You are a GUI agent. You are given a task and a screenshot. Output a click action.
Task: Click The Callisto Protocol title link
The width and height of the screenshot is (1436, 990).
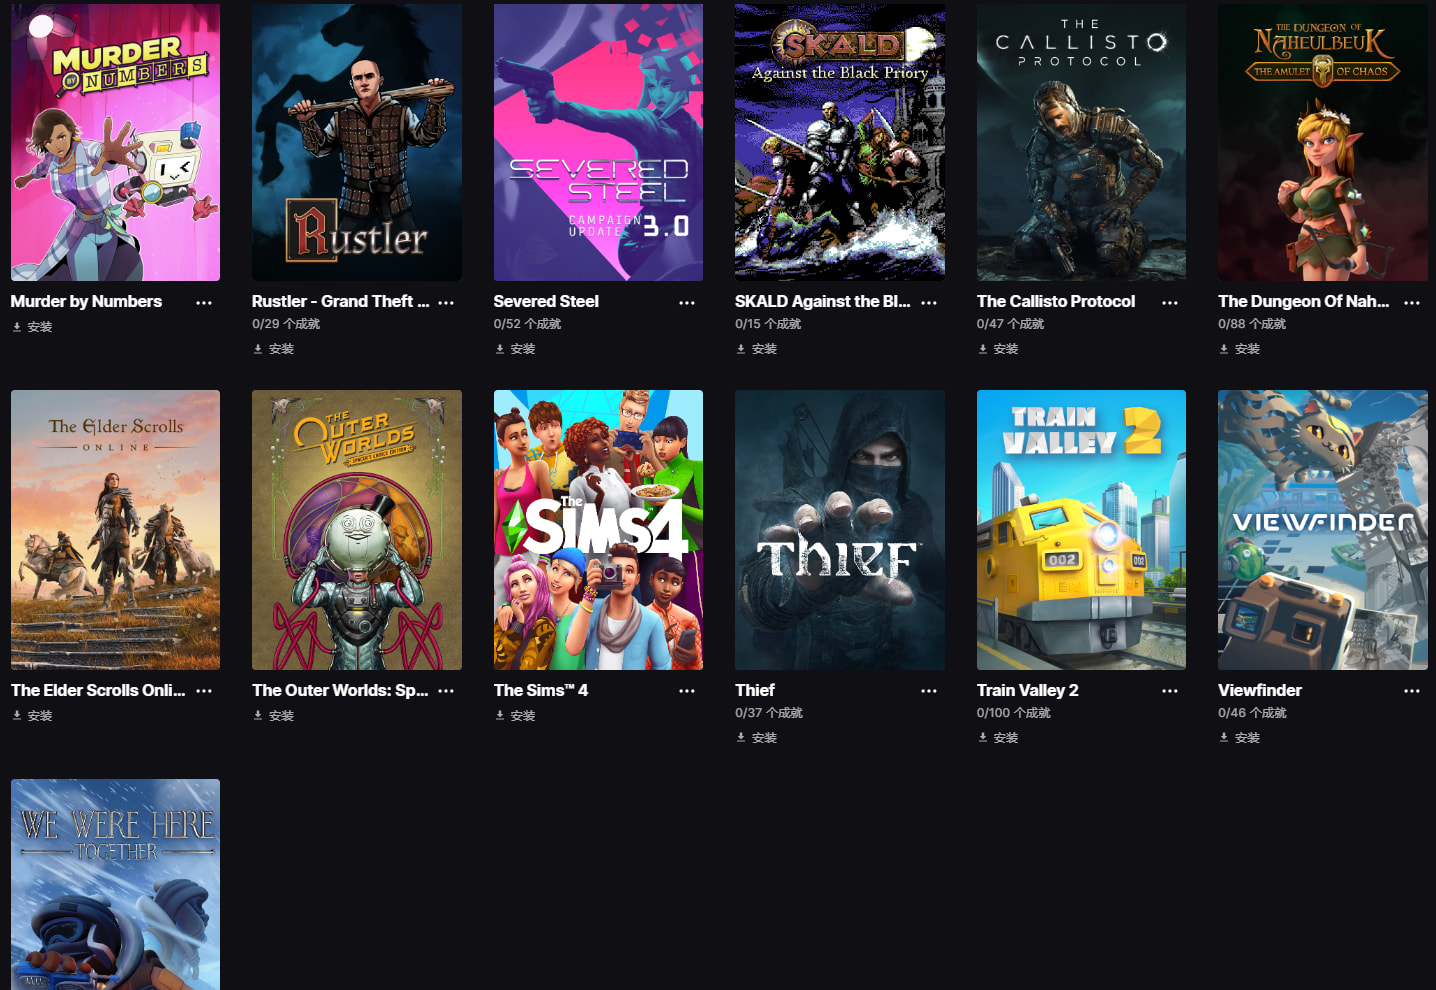point(1056,301)
